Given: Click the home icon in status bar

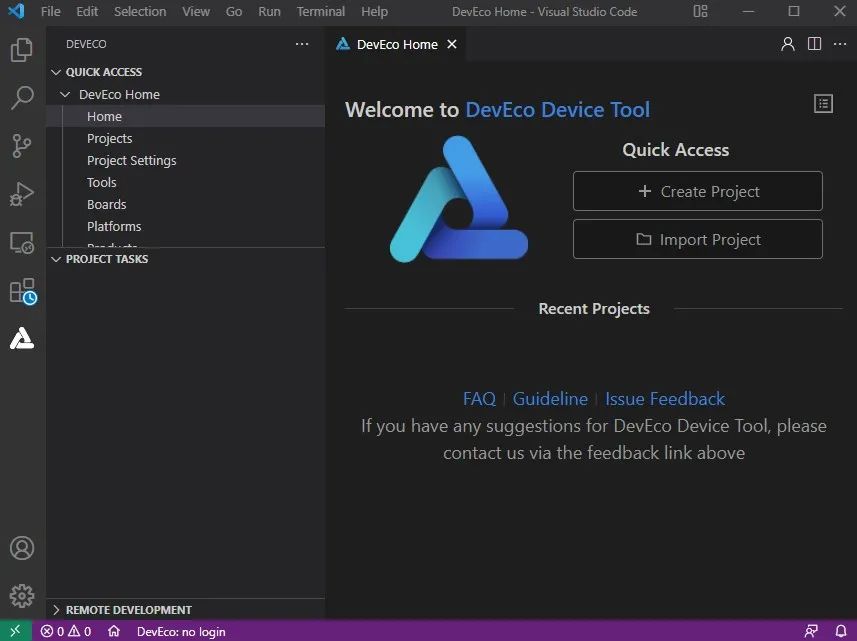Looking at the screenshot, I should (114, 631).
